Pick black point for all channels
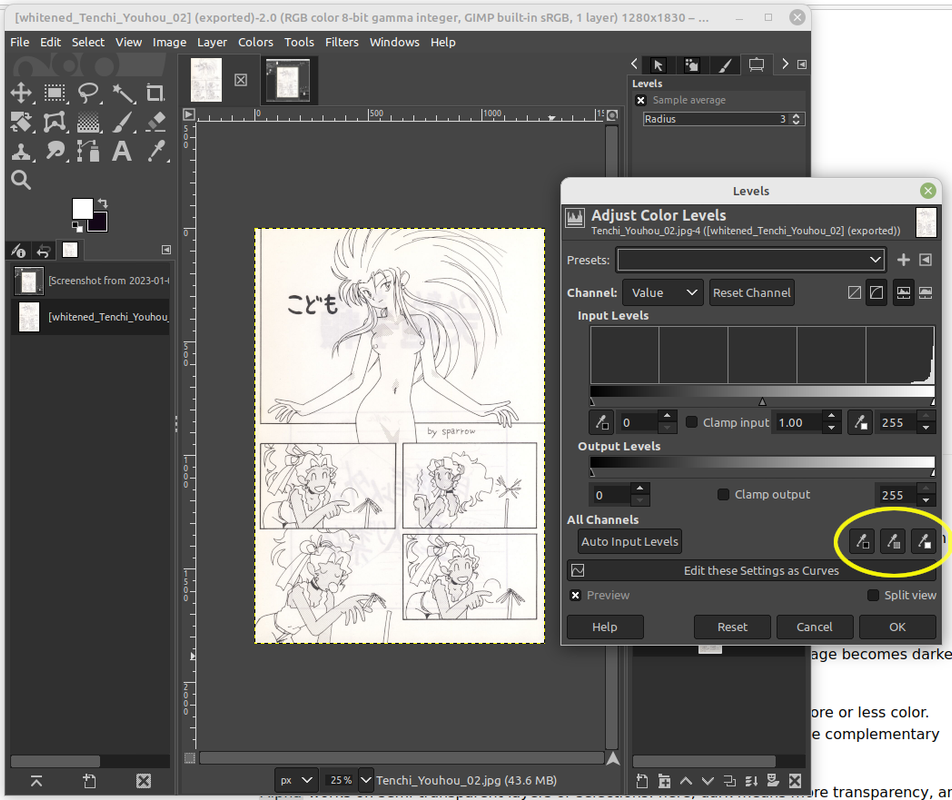 pyautogui.click(x=862, y=541)
